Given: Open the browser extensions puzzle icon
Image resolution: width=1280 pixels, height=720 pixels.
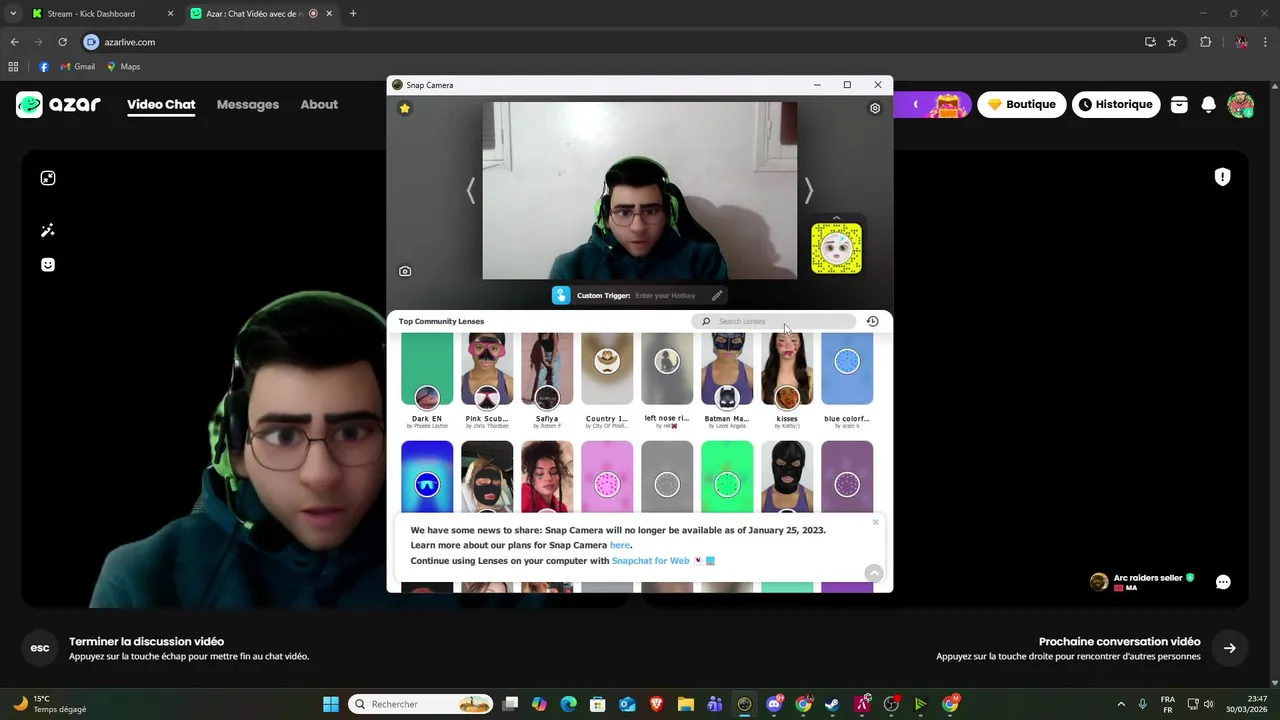Looking at the screenshot, I should pyautogui.click(x=1205, y=42).
